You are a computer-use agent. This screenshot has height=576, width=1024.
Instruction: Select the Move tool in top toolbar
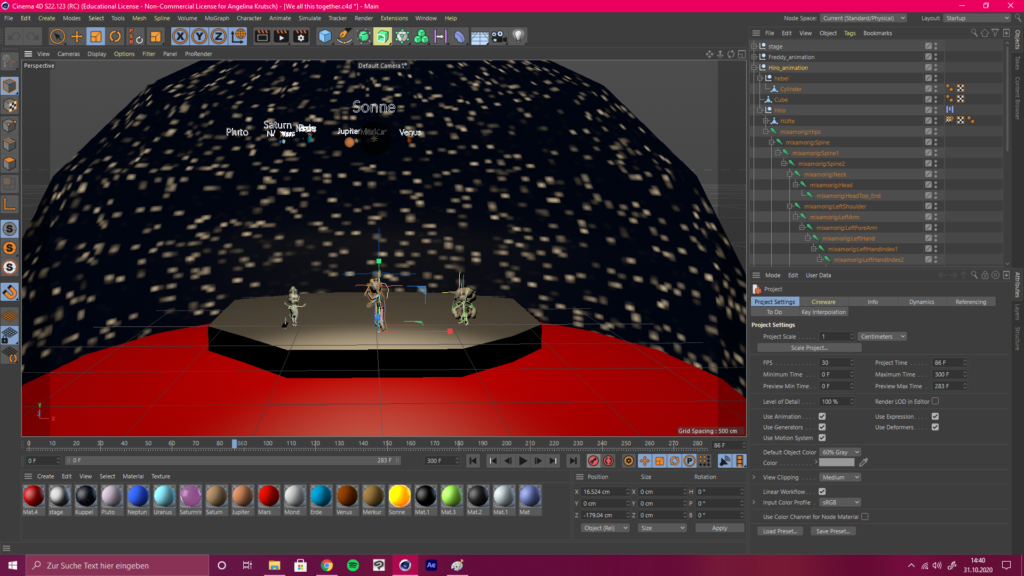77,37
